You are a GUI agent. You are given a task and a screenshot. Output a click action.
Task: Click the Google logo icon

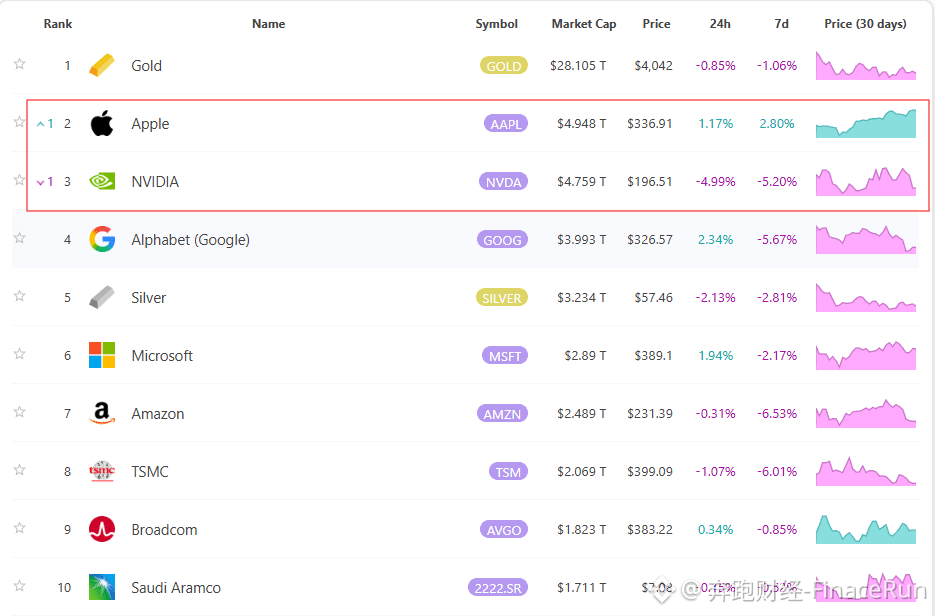pos(102,239)
